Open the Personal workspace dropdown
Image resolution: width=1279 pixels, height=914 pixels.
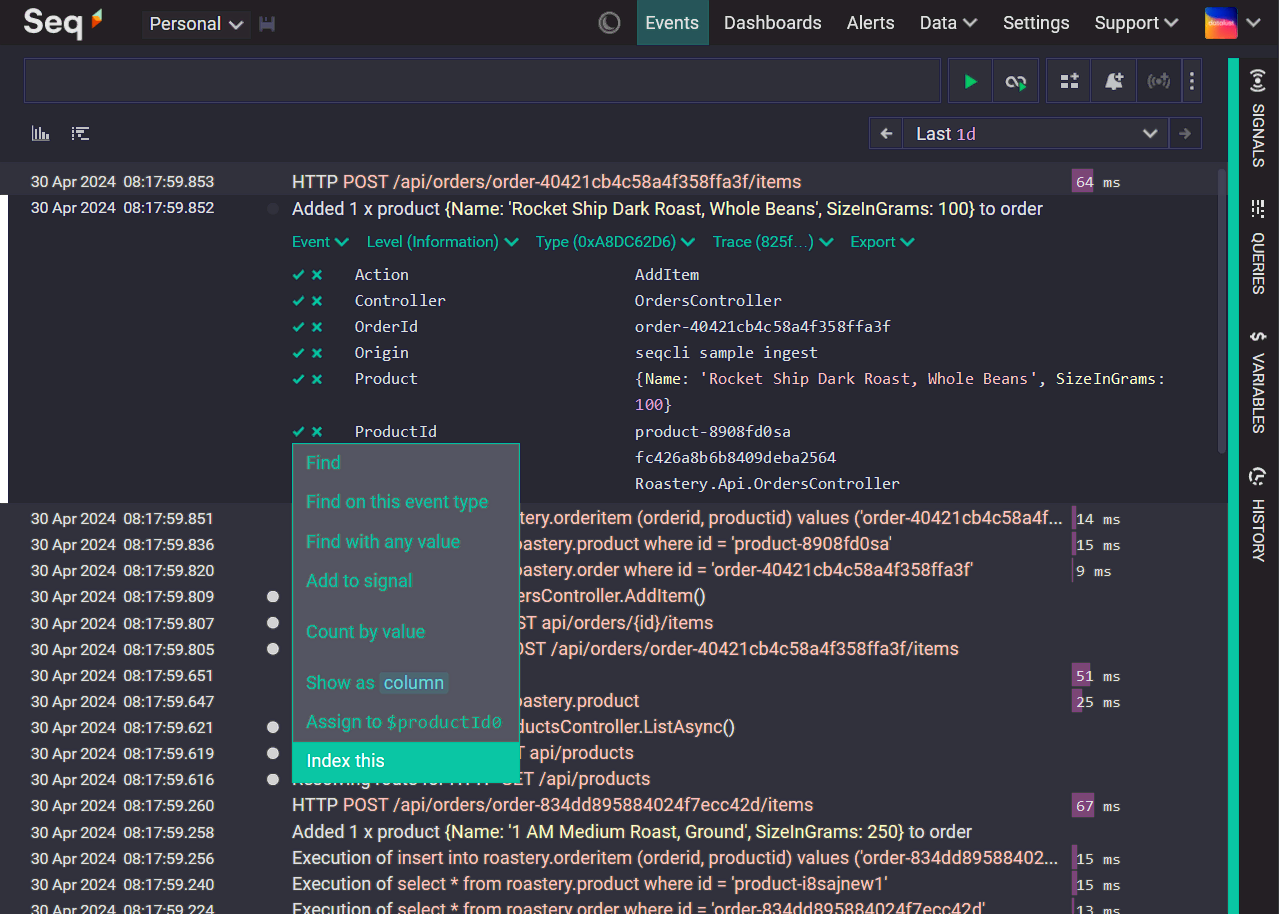pyautogui.click(x=196, y=24)
